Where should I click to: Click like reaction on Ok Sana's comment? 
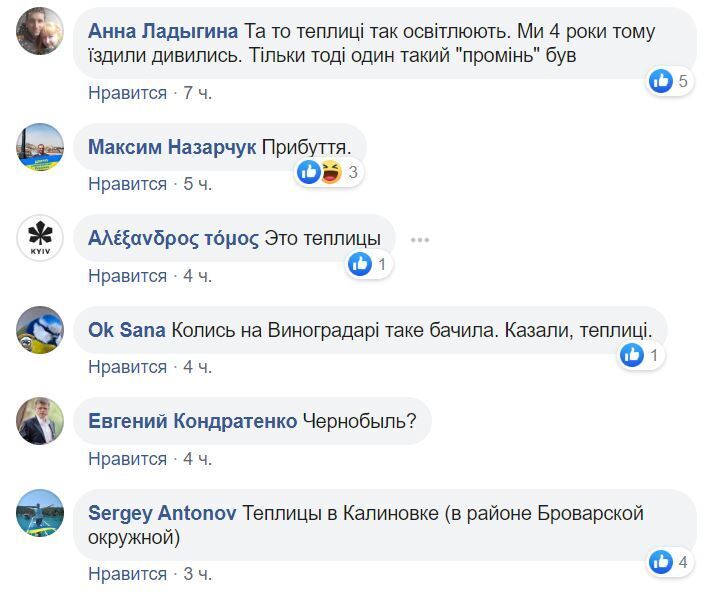tap(632, 355)
